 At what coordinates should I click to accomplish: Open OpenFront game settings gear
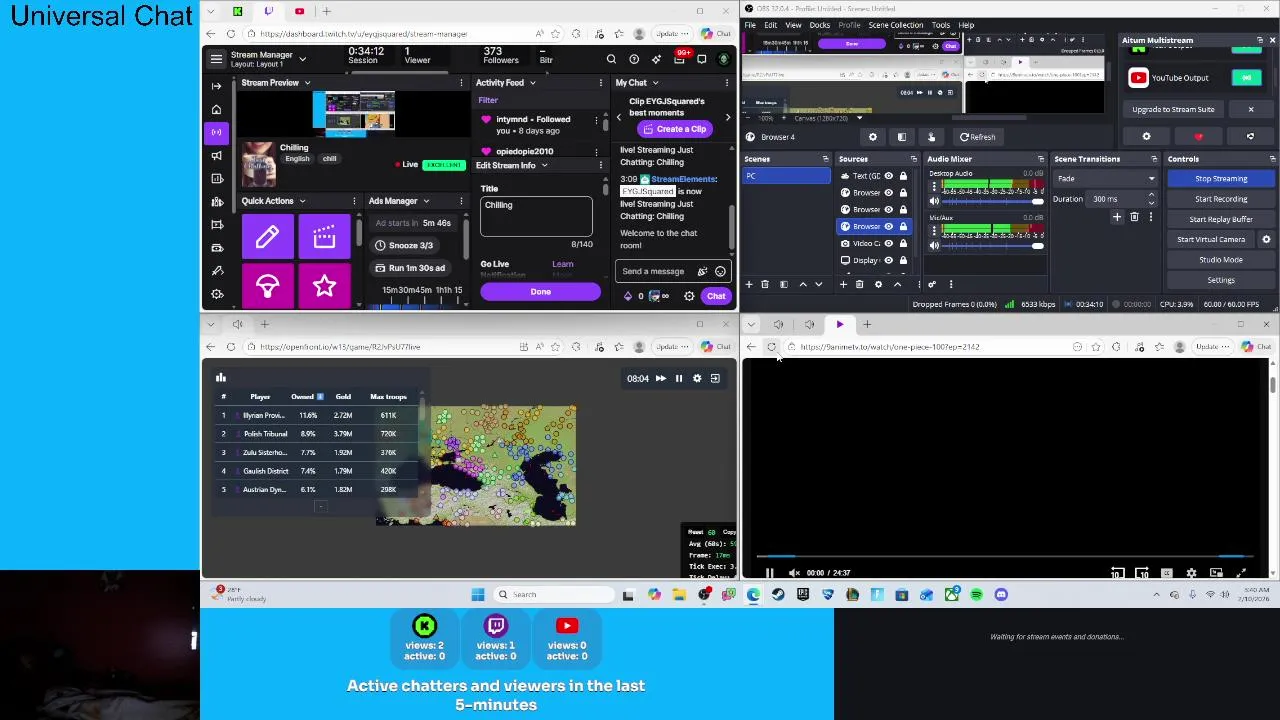point(697,378)
